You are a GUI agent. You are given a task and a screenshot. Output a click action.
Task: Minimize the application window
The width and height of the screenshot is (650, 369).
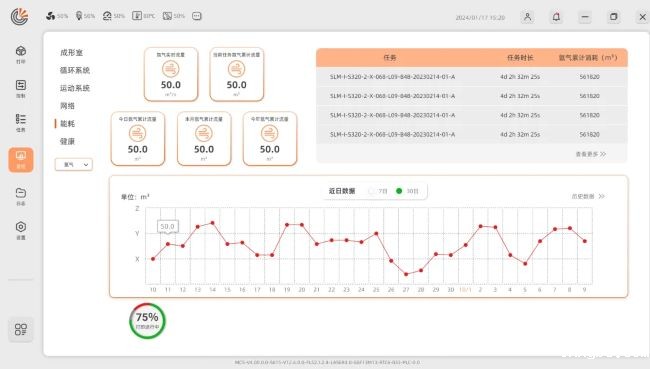(x=585, y=17)
